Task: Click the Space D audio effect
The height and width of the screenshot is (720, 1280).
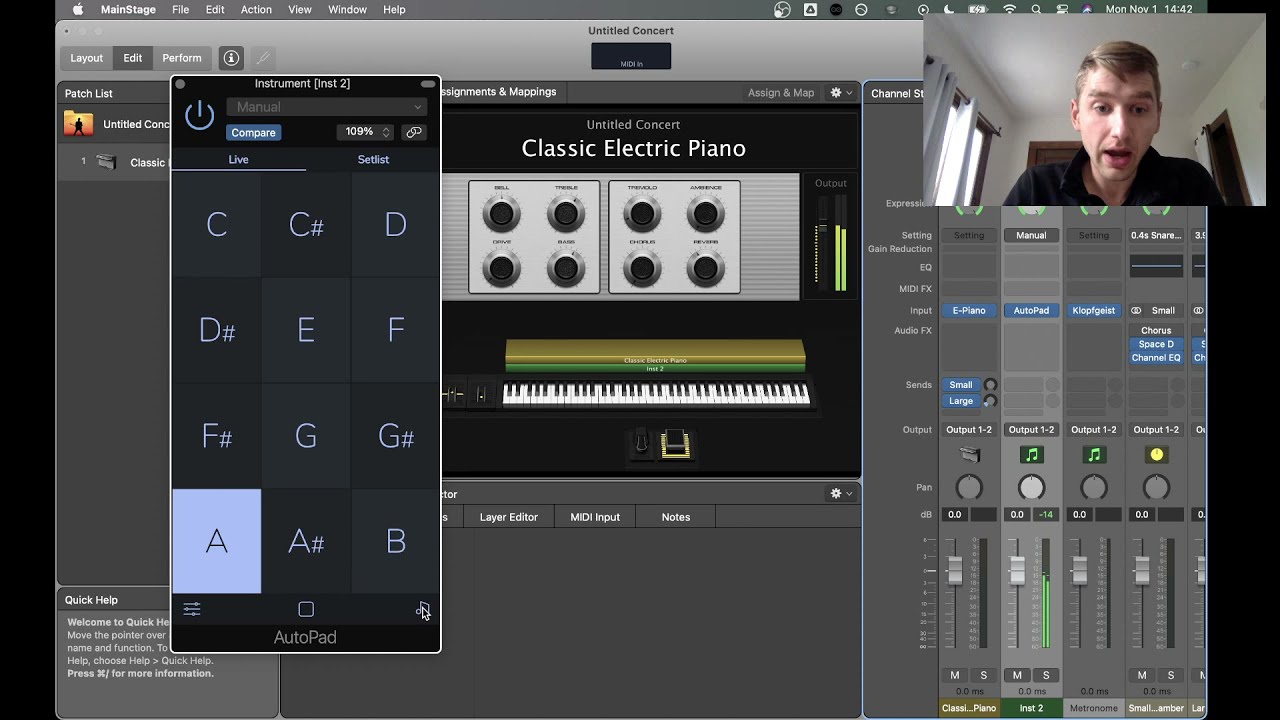Action: pos(1156,344)
